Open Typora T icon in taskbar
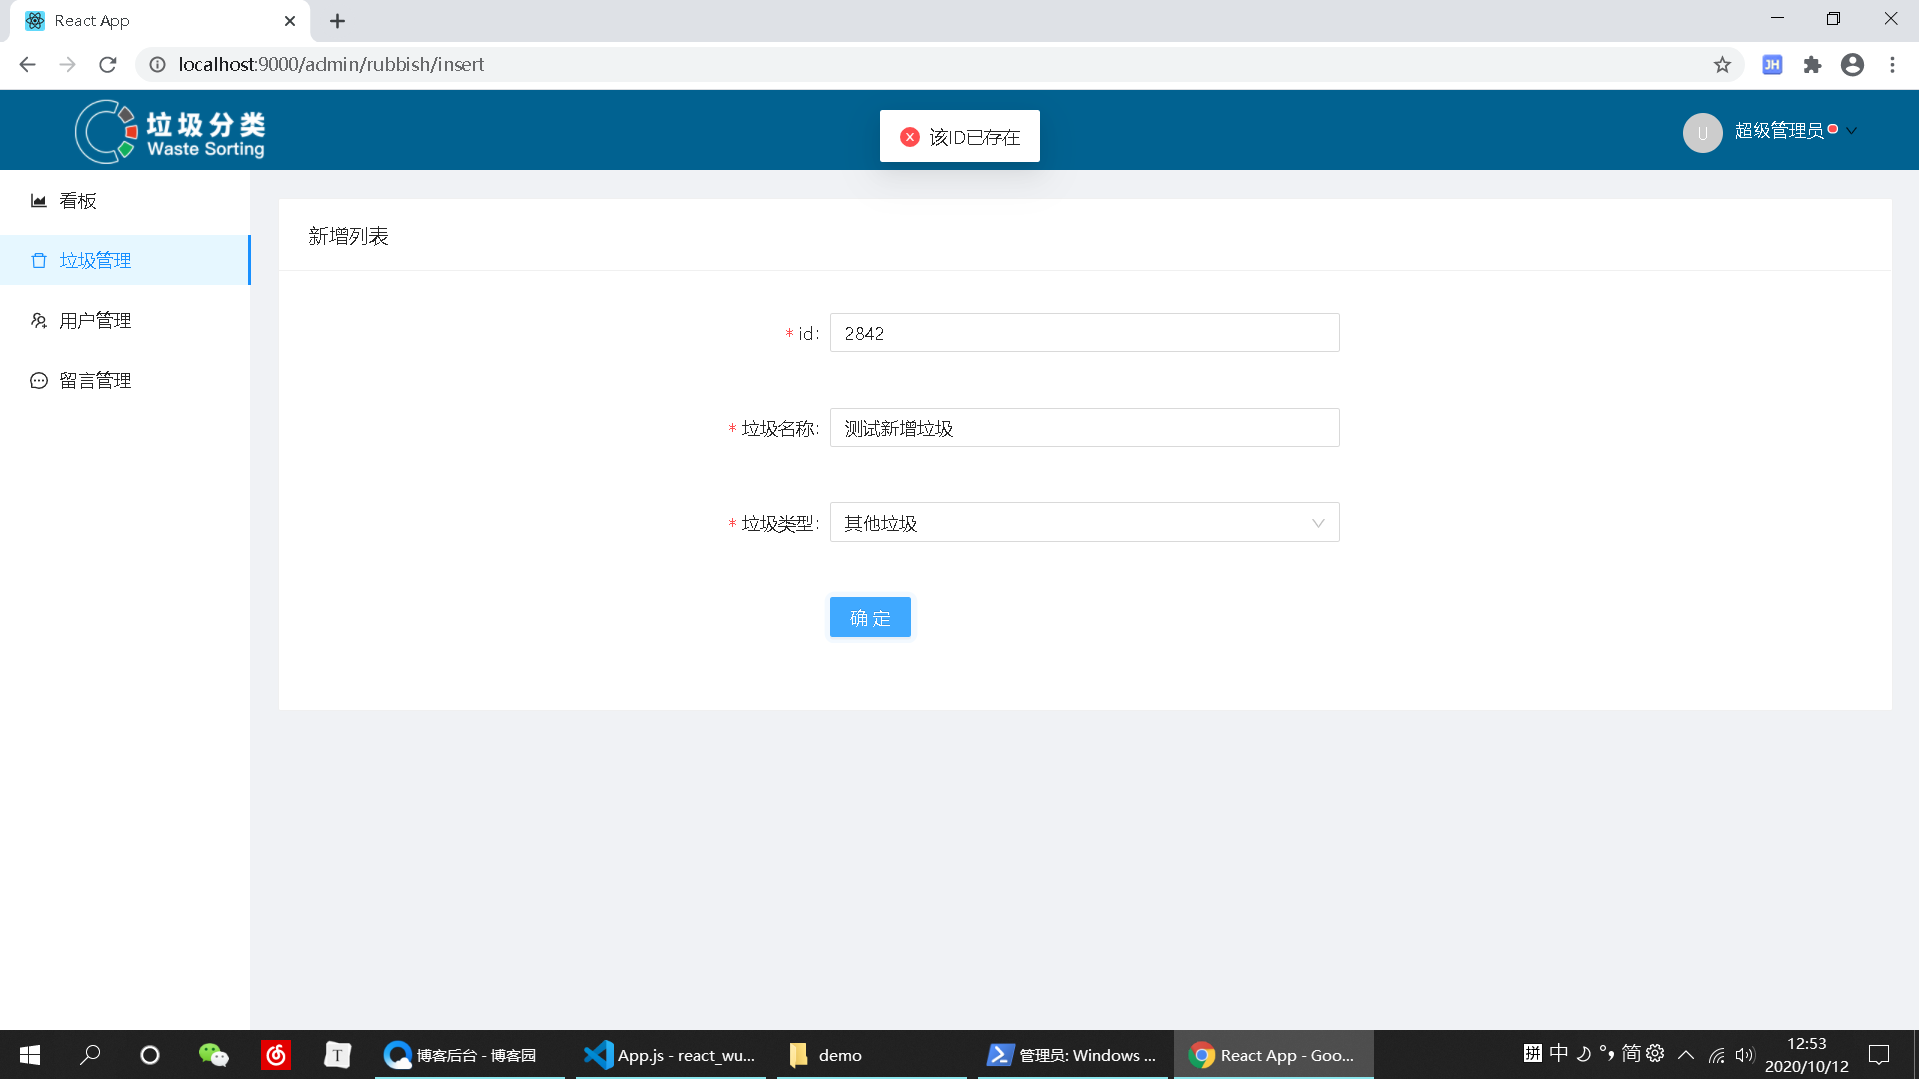This screenshot has height=1079, width=1919. pyautogui.click(x=338, y=1055)
